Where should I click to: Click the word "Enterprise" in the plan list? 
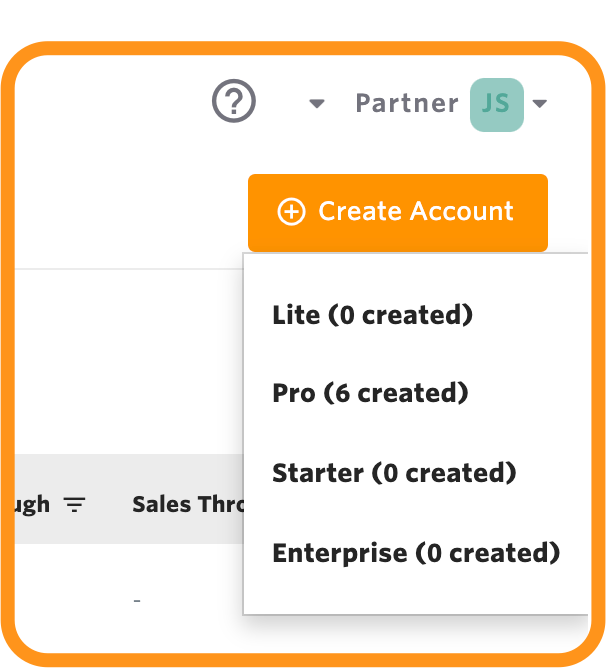340,554
